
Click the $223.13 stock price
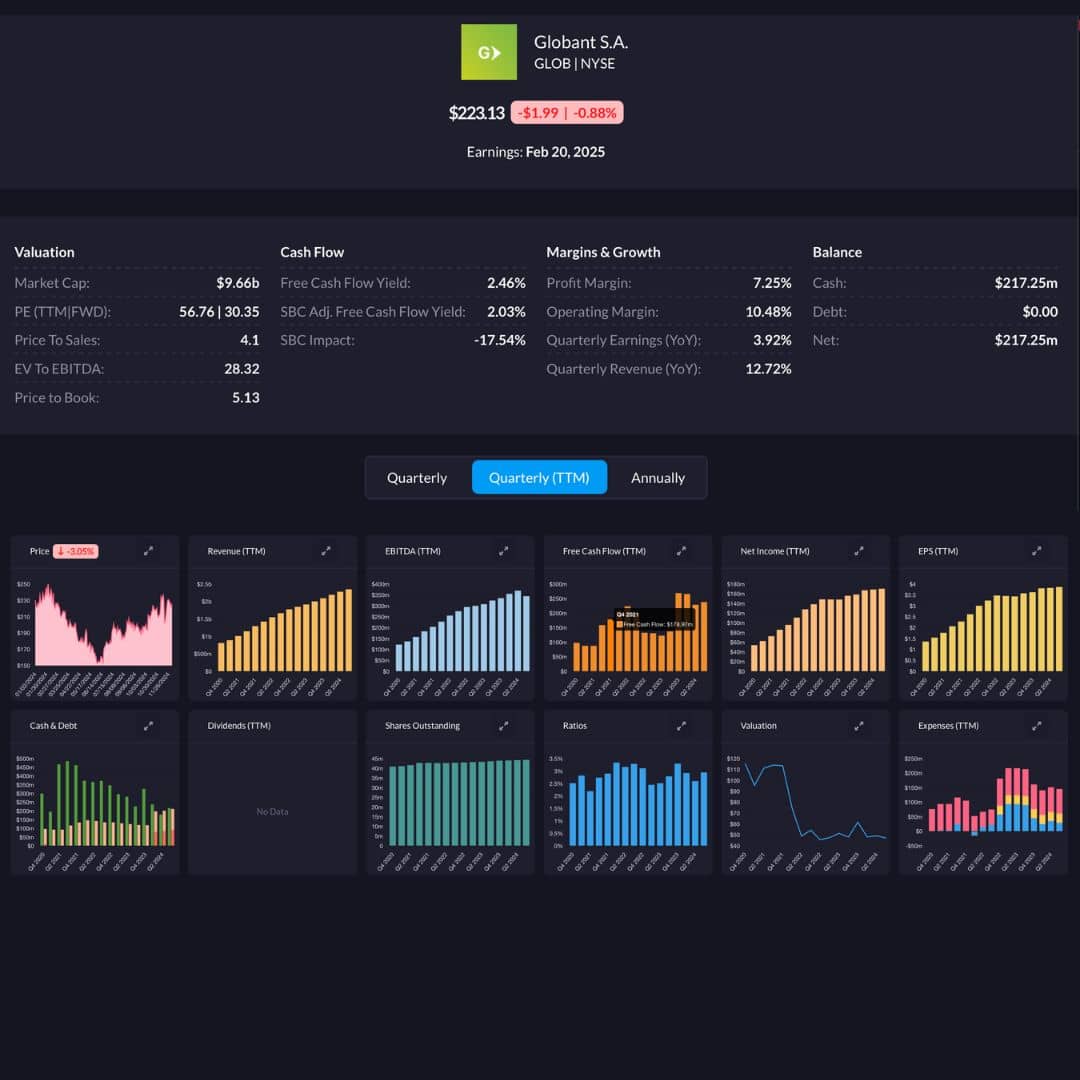pyautogui.click(x=477, y=113)
